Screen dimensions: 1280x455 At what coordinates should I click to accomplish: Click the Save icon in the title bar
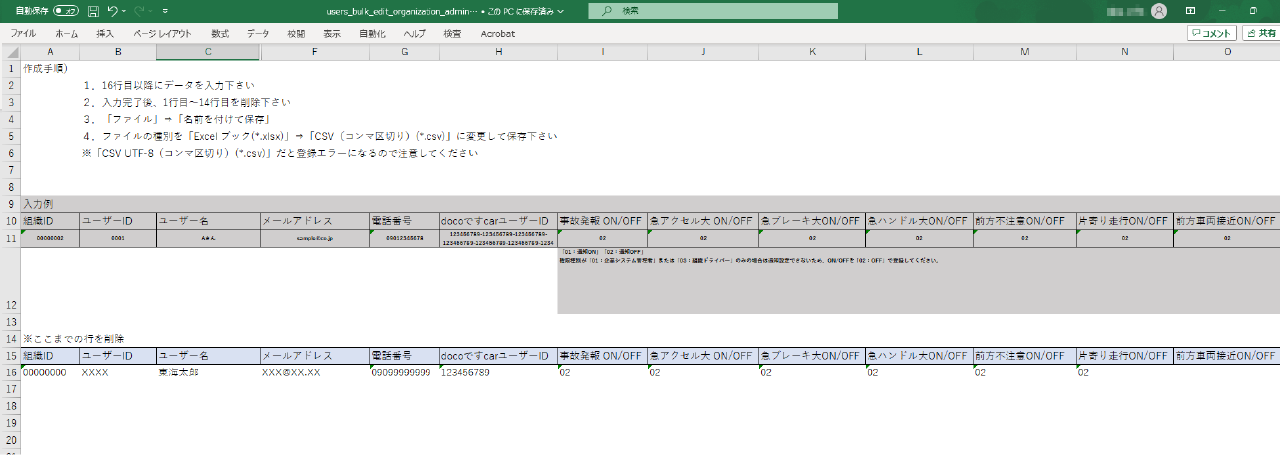pos(93,11)
